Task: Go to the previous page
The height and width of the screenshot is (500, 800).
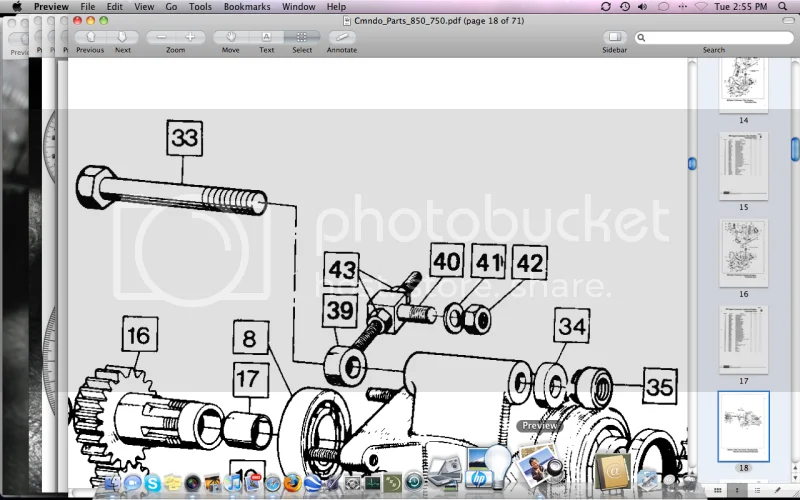Action: (90, 37)
